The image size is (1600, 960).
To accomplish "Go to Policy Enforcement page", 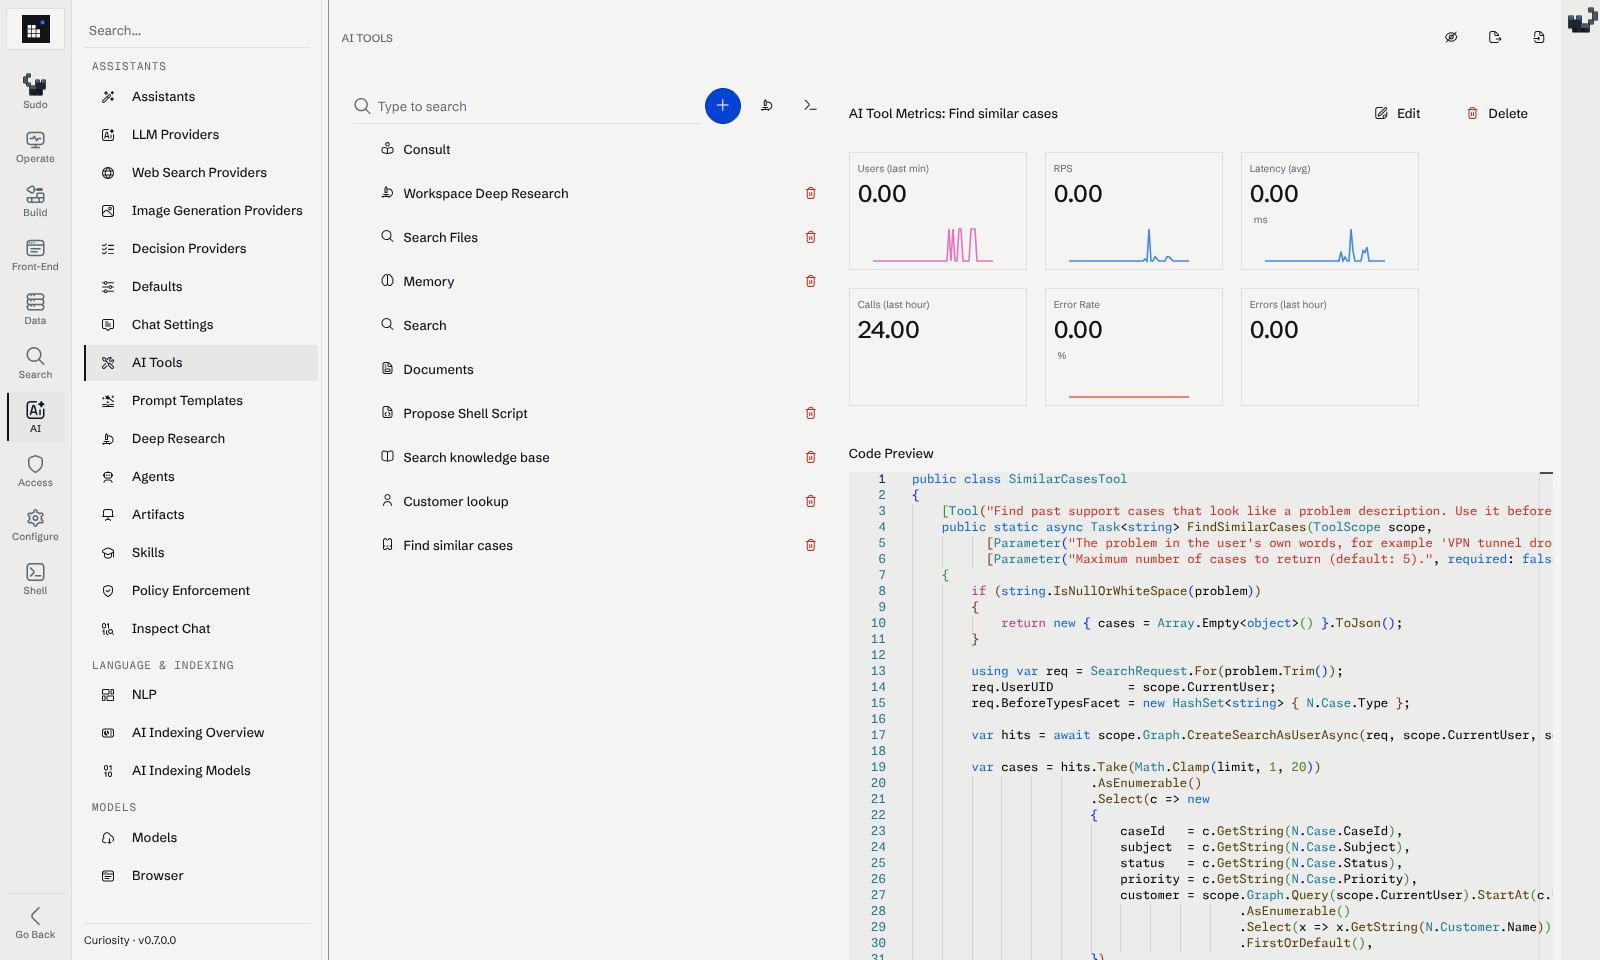I will point(201,591).
